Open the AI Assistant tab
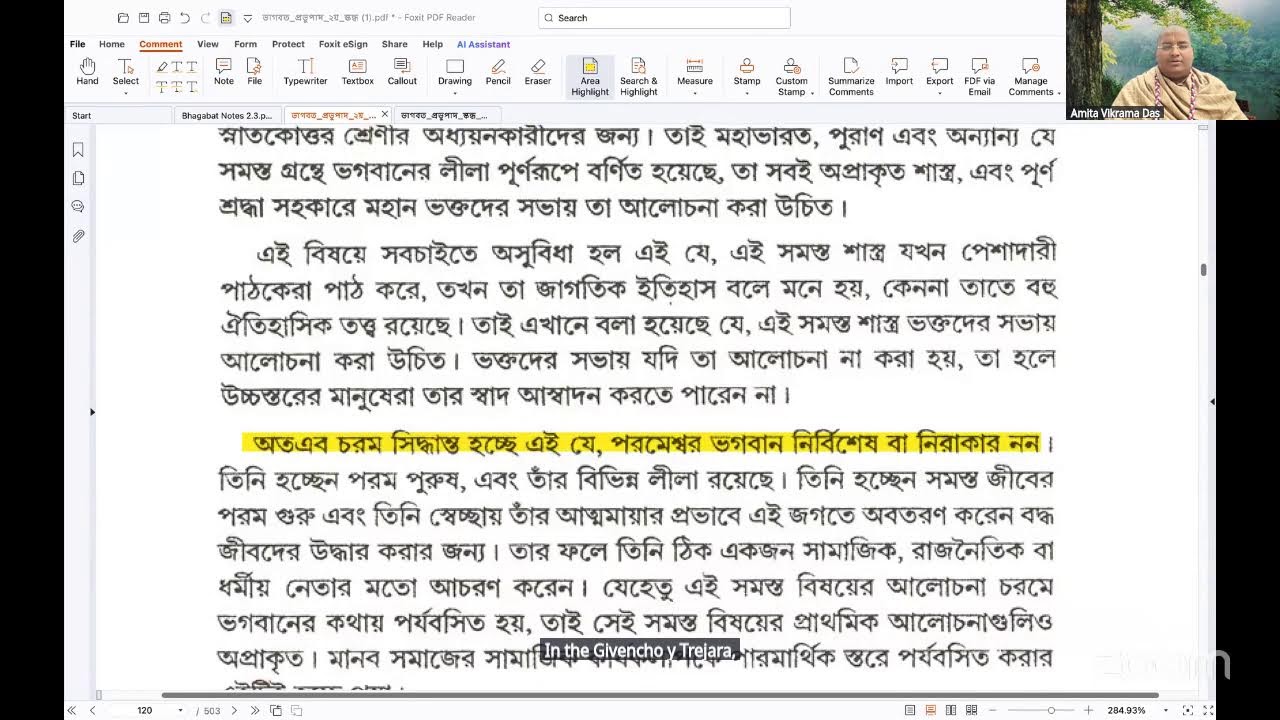Image resolution: width=1280 pixels, height=720 pixels. tap(483, 44)
